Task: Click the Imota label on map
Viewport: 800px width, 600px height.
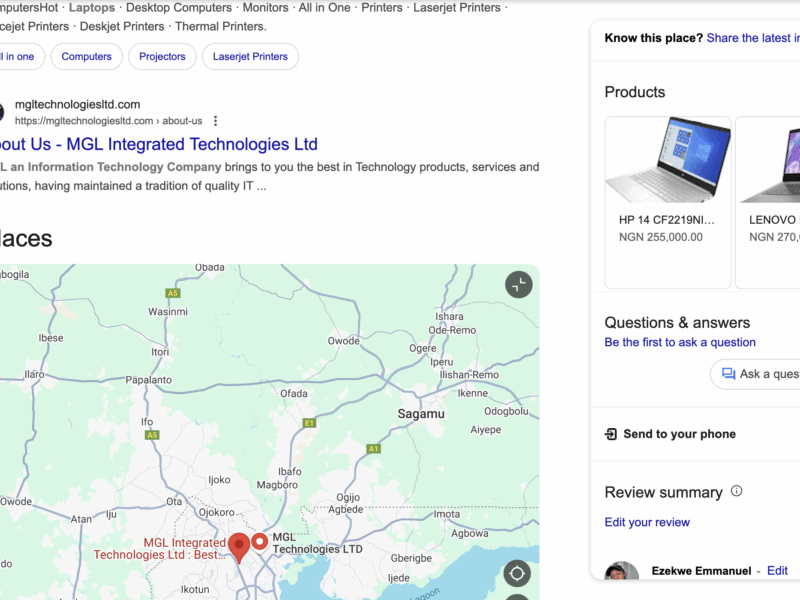Action: coord(447,514)
